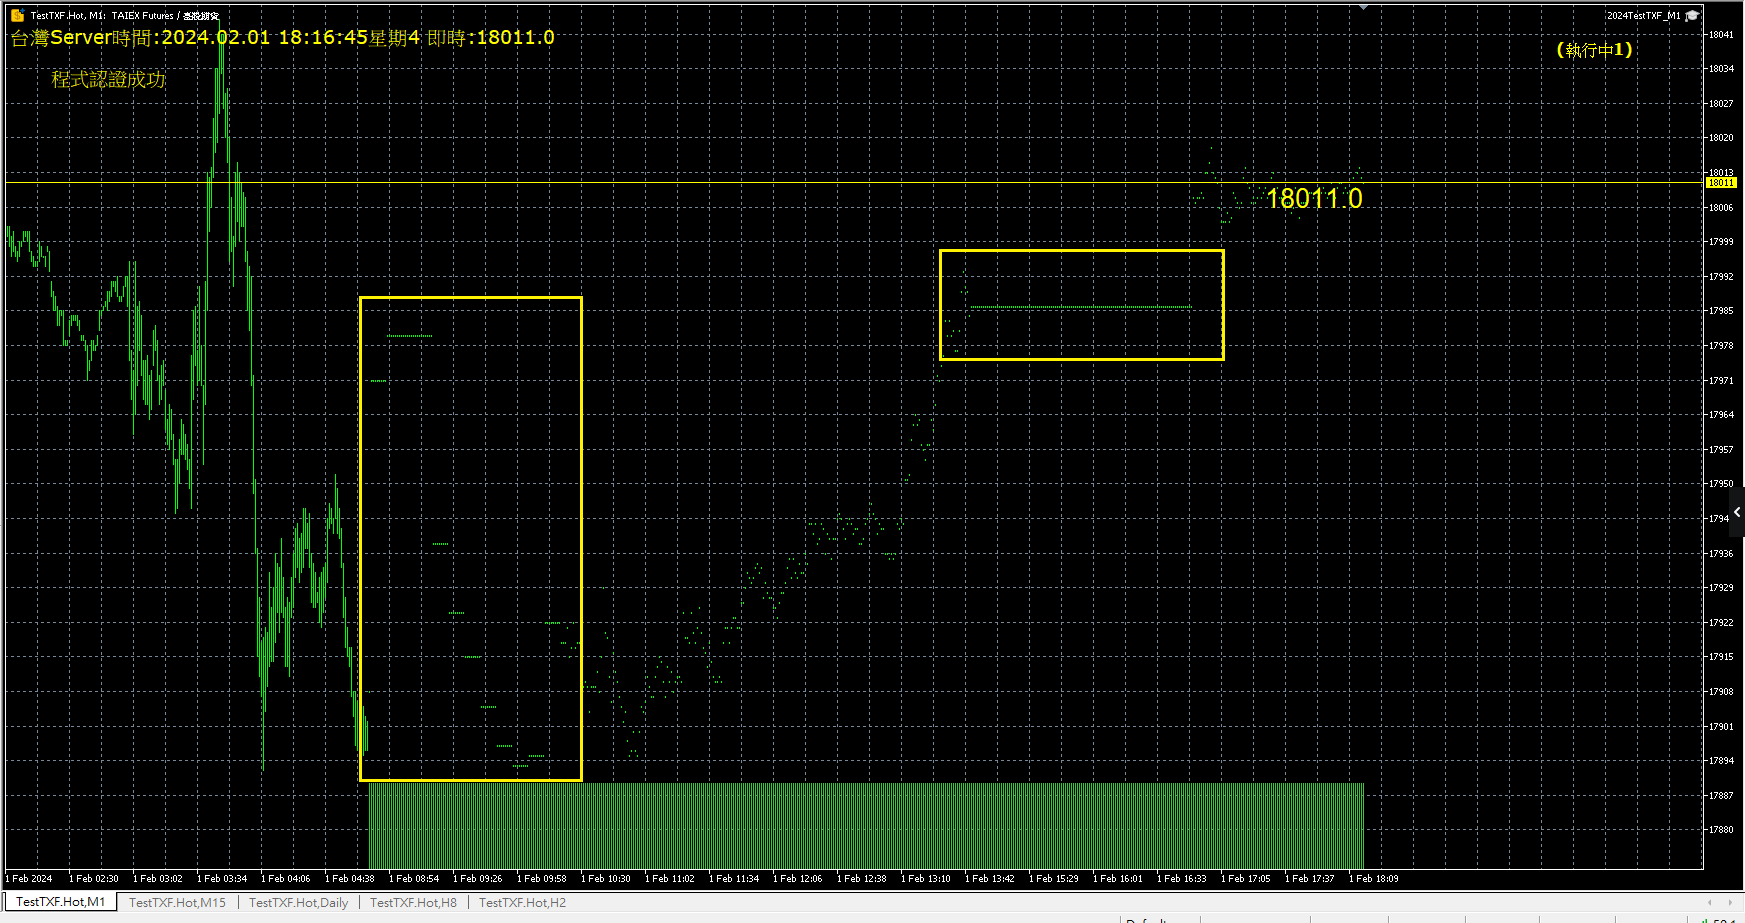Expand the side panel using the left chevron
The height and width of the screenshot is (923, 1745).
click(x=1737, y=512)
